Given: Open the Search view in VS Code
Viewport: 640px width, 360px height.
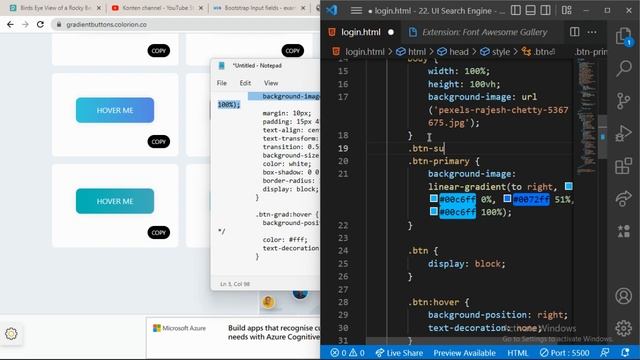Looking at the screenshot, I should click(x=624, y=68).
